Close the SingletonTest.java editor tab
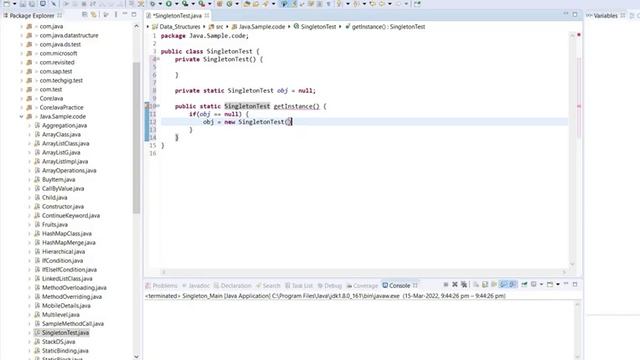 coord(207,16)
